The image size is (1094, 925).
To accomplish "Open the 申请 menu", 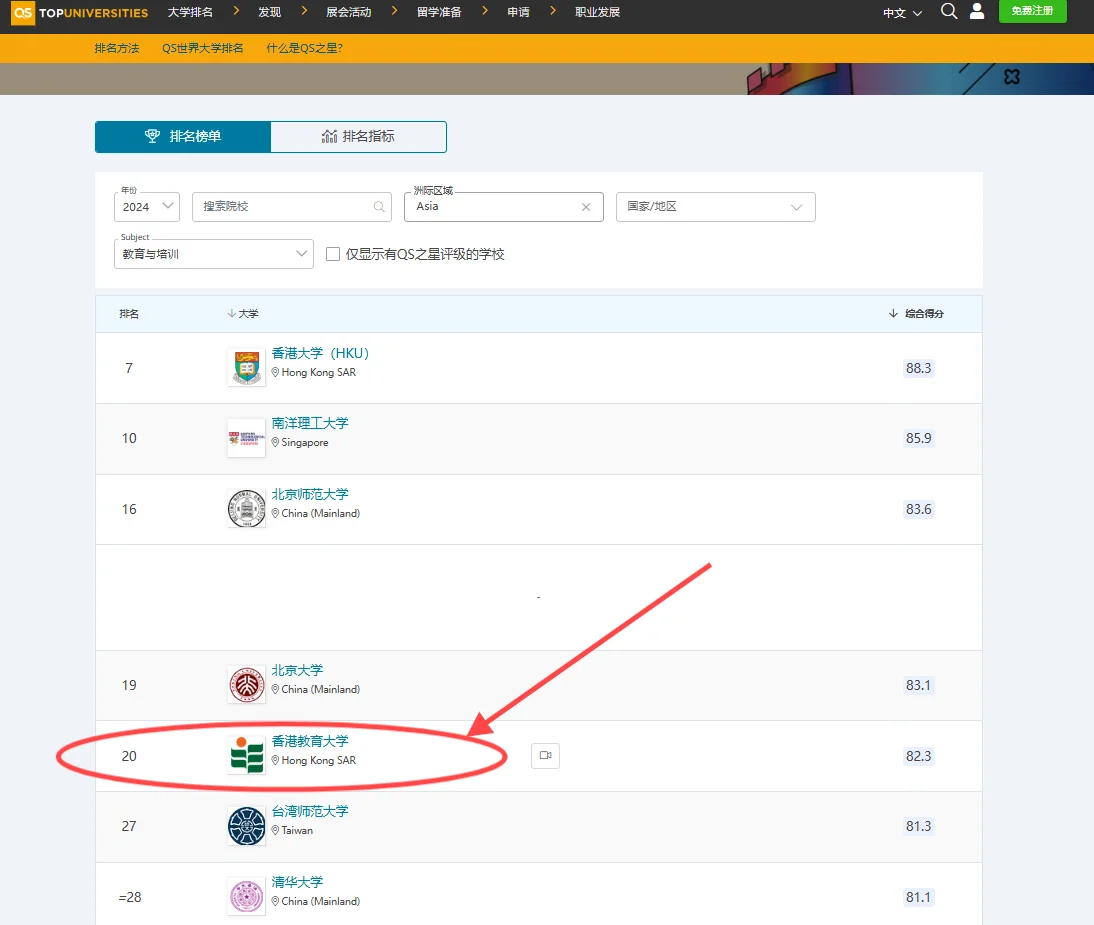I will point(518,12).
